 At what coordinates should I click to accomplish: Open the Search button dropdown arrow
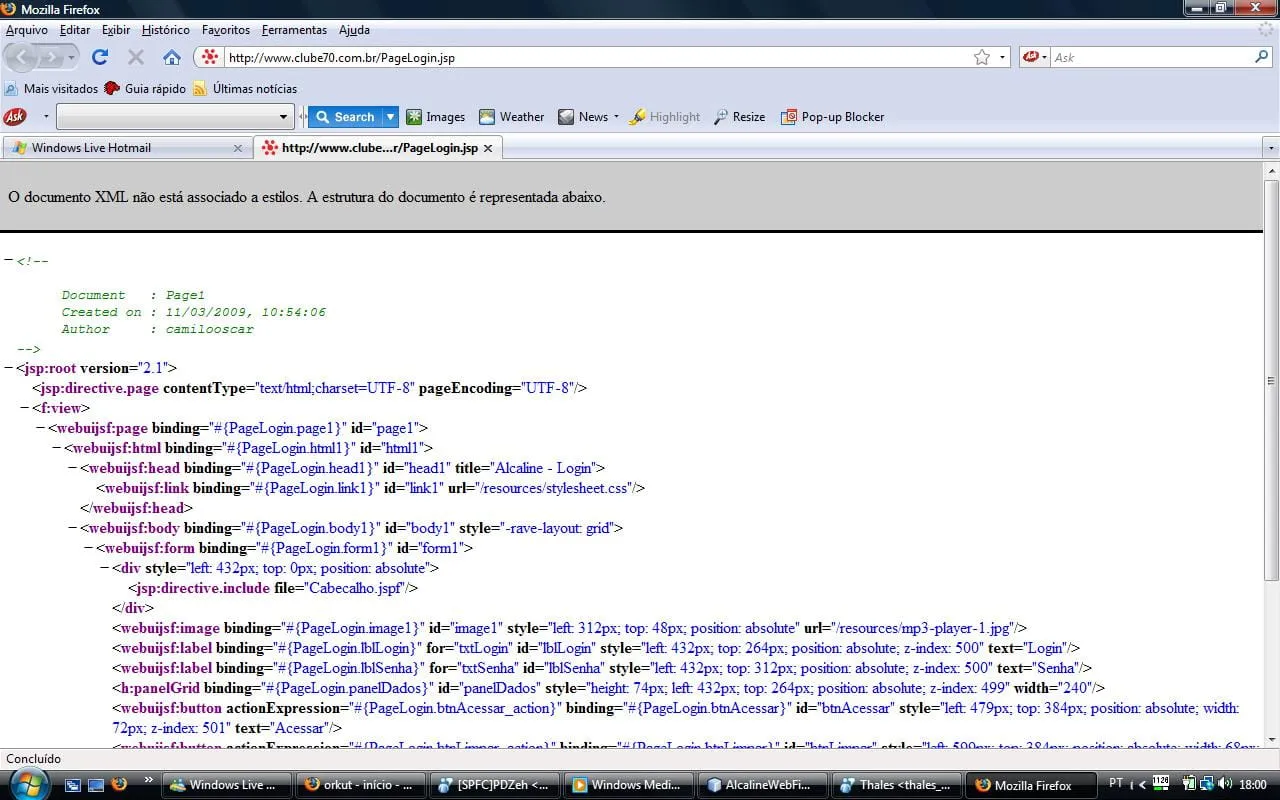[x=391, y=117]
